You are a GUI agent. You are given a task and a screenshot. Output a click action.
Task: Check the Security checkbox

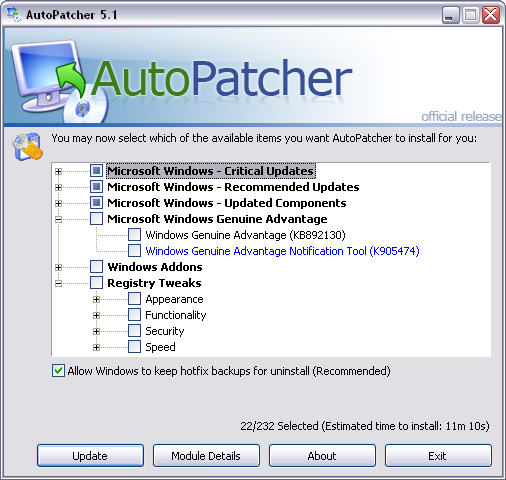click(134, 331)
